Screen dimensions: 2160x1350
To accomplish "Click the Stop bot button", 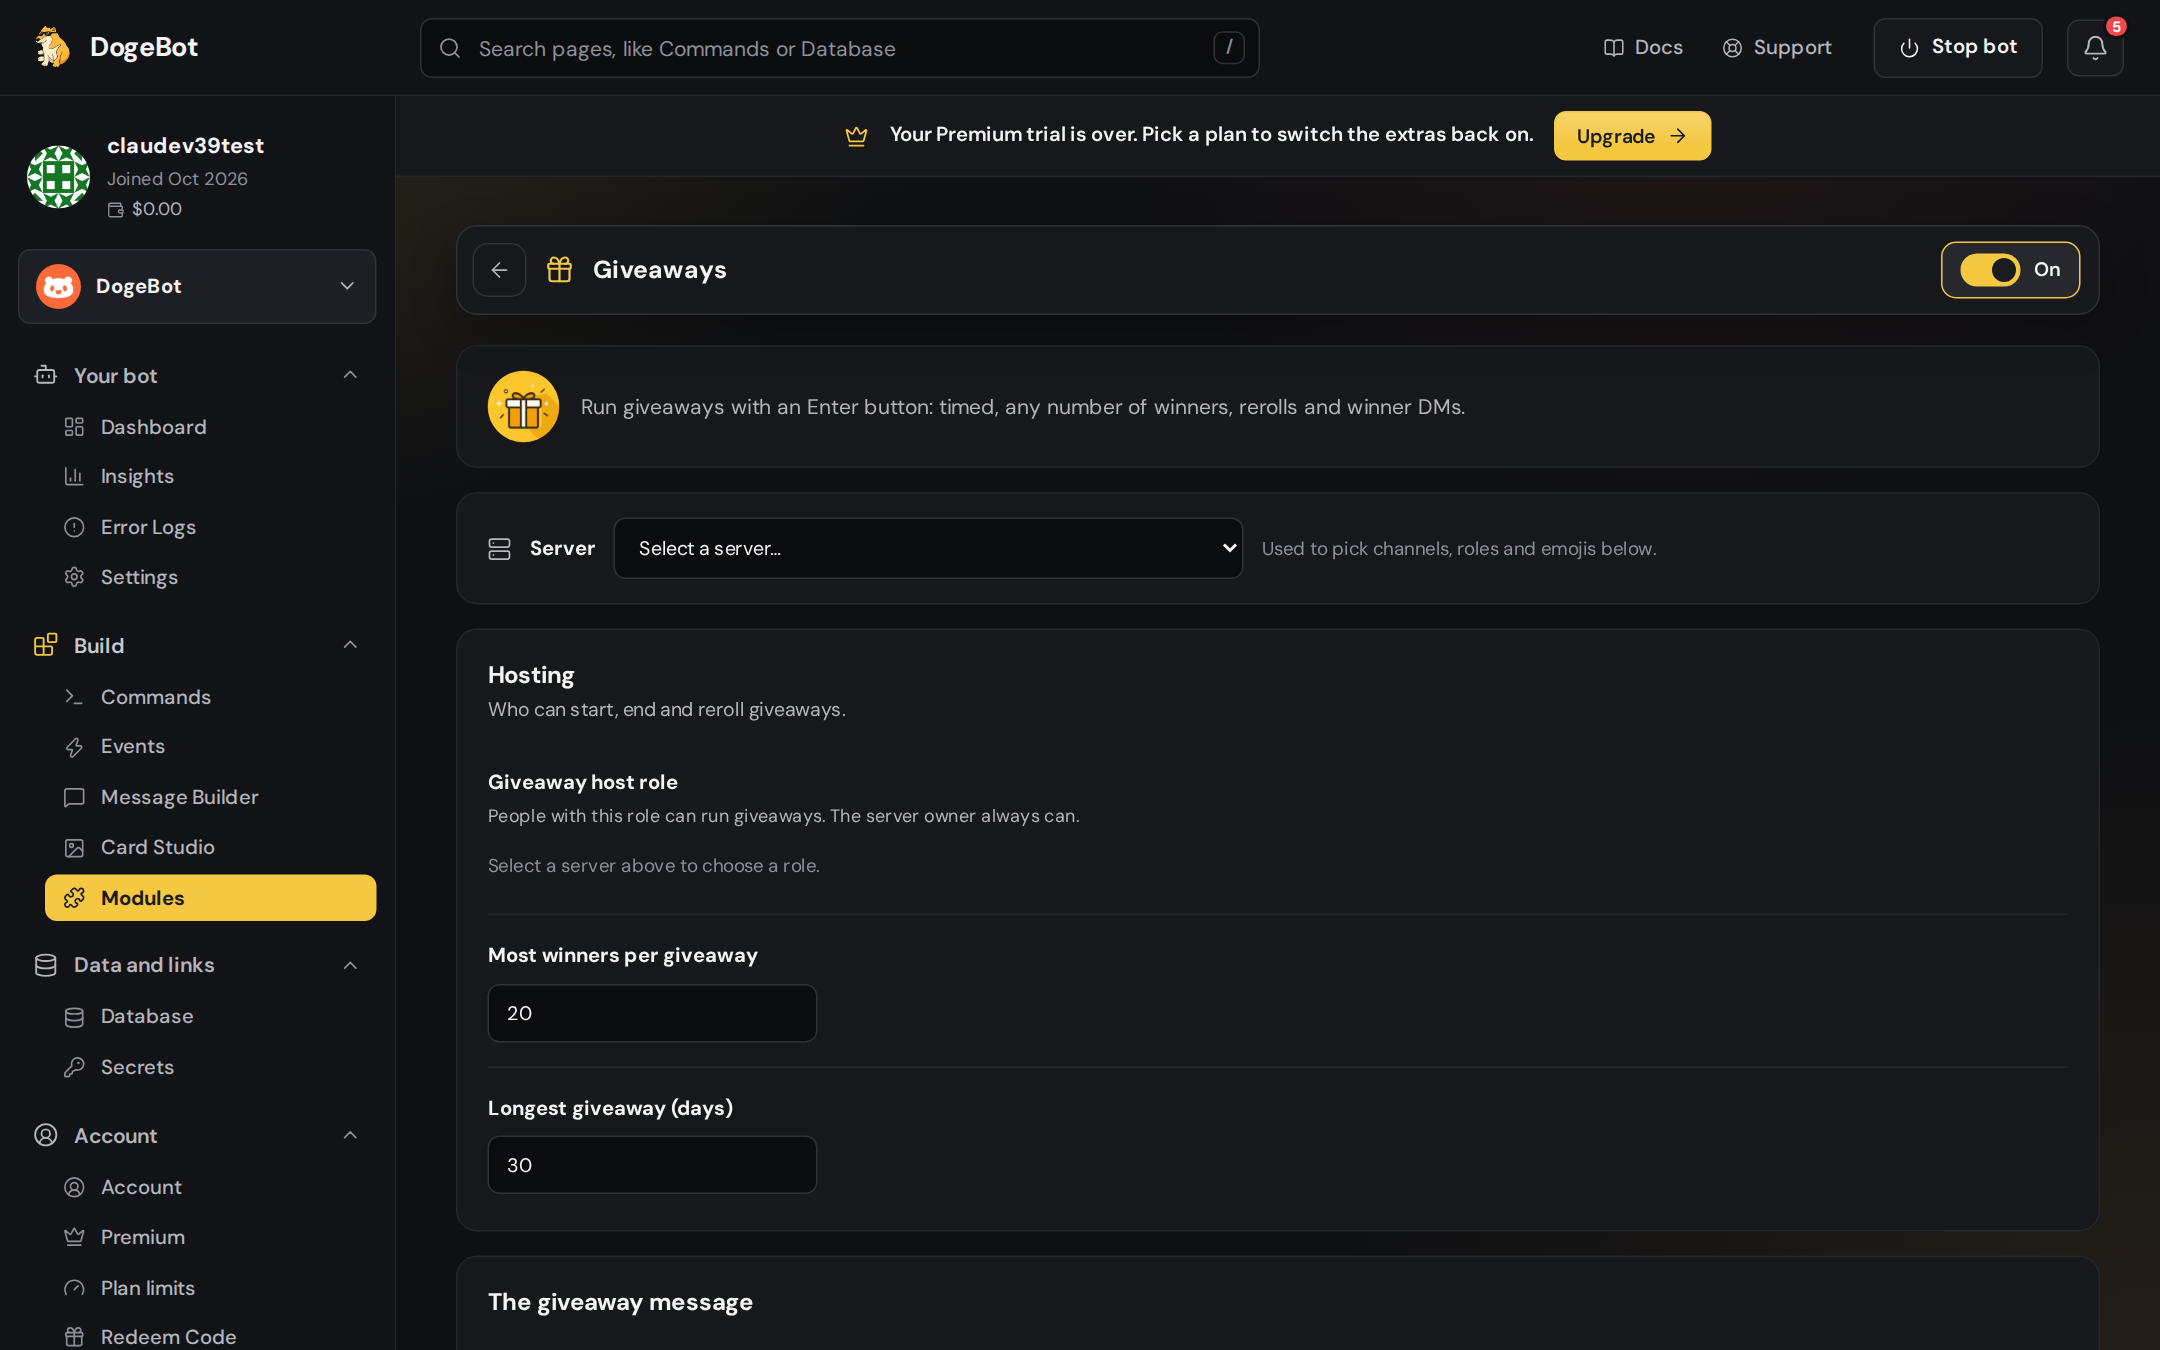I will coord(1958,47).
